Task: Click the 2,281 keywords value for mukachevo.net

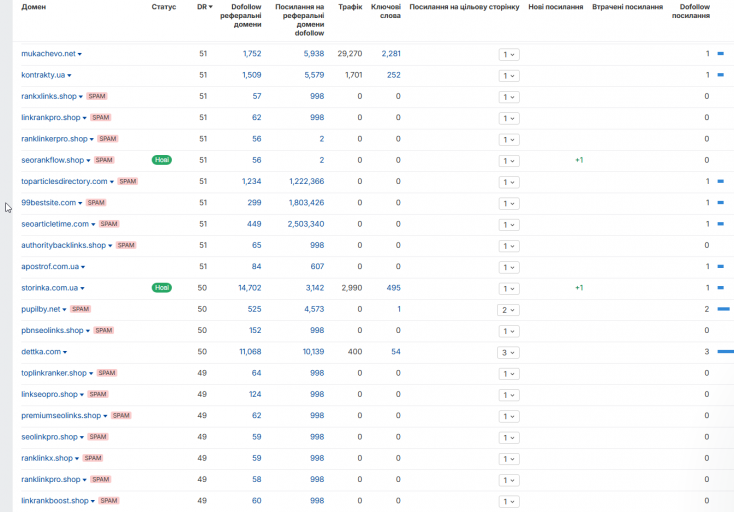Action: point(391,54)
